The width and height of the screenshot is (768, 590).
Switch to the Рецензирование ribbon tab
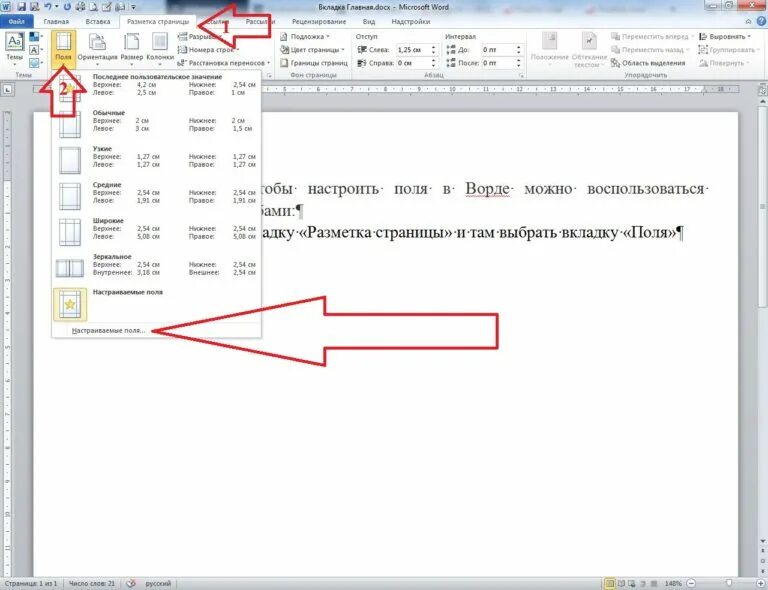pyautogui.click(x=319, y=22)
